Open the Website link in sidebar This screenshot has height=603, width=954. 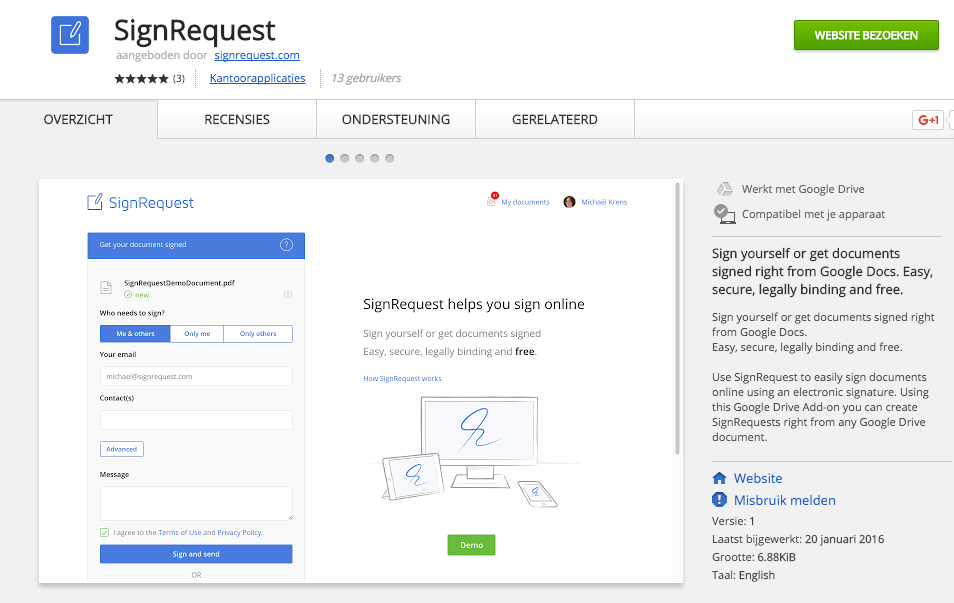[x=758, y=478]
